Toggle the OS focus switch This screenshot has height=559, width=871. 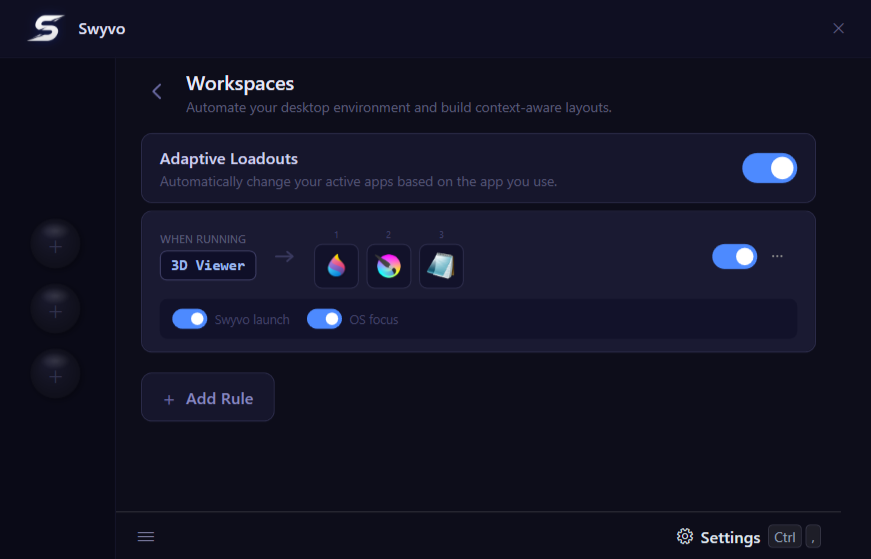tap(324, 319)
